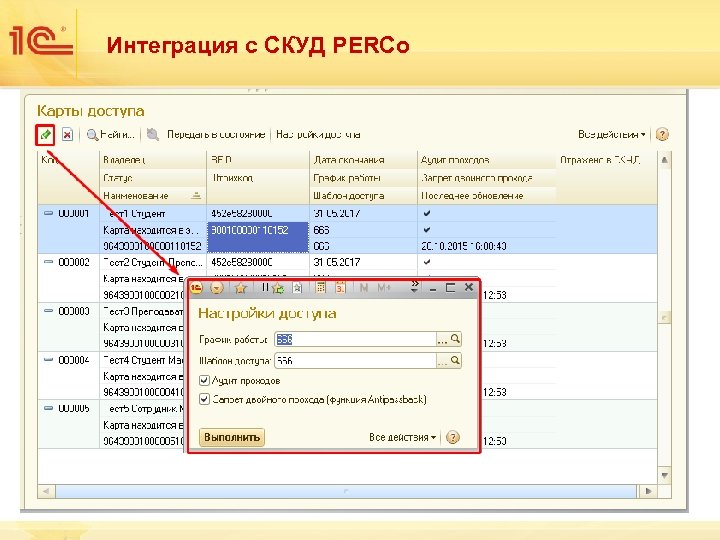720x540 pixels.
Task: Open Настройки доступа from list toolbar
Action: pyautogui.click(x=318, y=135)
